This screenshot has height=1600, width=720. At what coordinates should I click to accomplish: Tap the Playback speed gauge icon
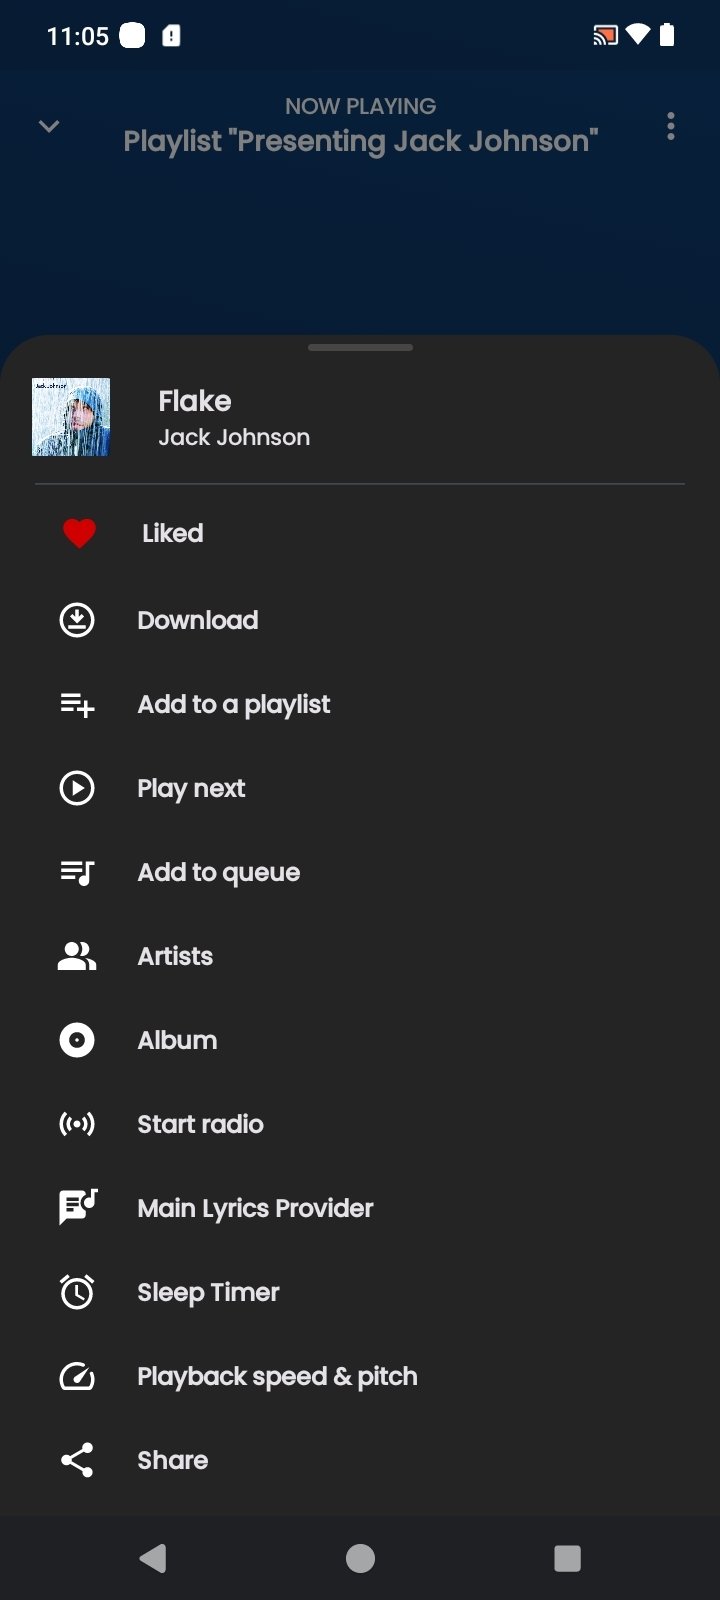77,1377
